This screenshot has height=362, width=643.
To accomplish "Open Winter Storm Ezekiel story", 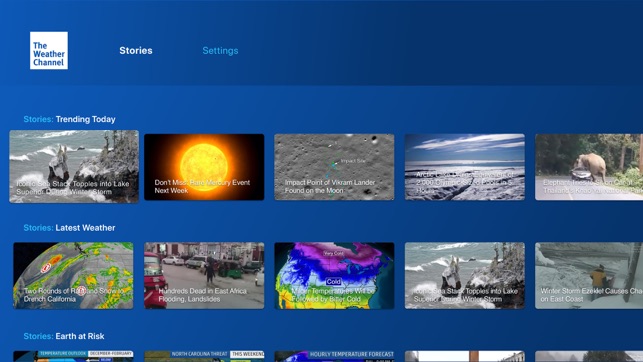I will (x=589, y=275).
